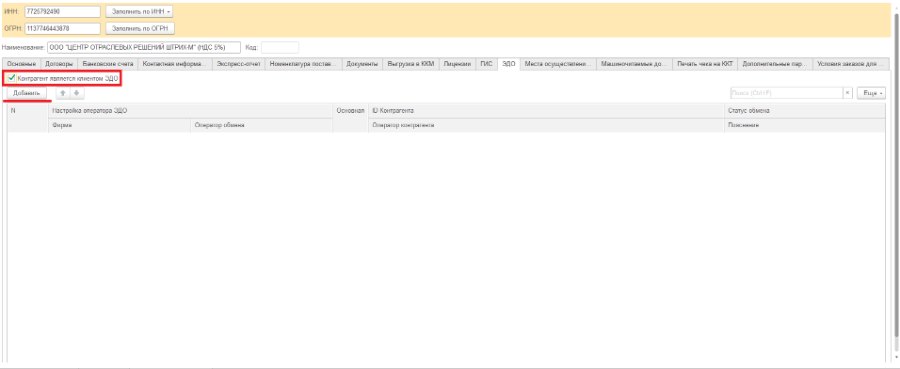Viewport: 900px width, 369px height.
Task: Switch to 'Дополнительные пар...' tab
Action: pyautogui.click(x=775, y=64)
